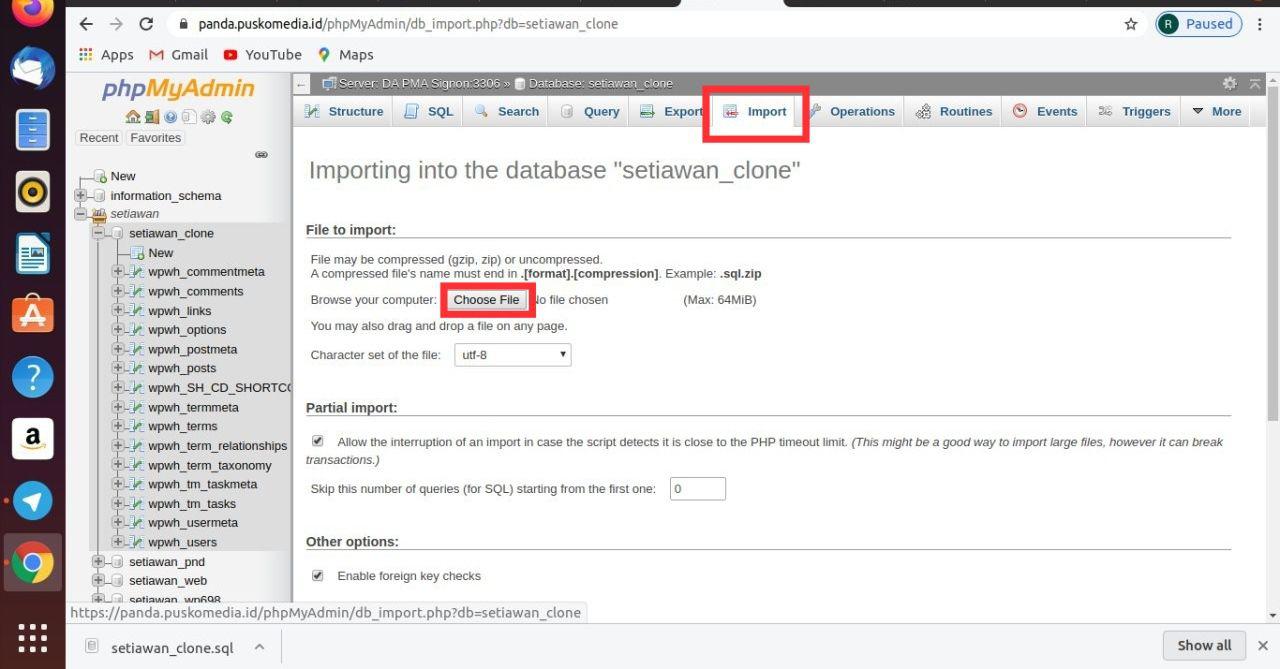The height and width of the screenshot is (669, 1280).
Task: Disable Enable foreign key checks
Action: (318, 575)
